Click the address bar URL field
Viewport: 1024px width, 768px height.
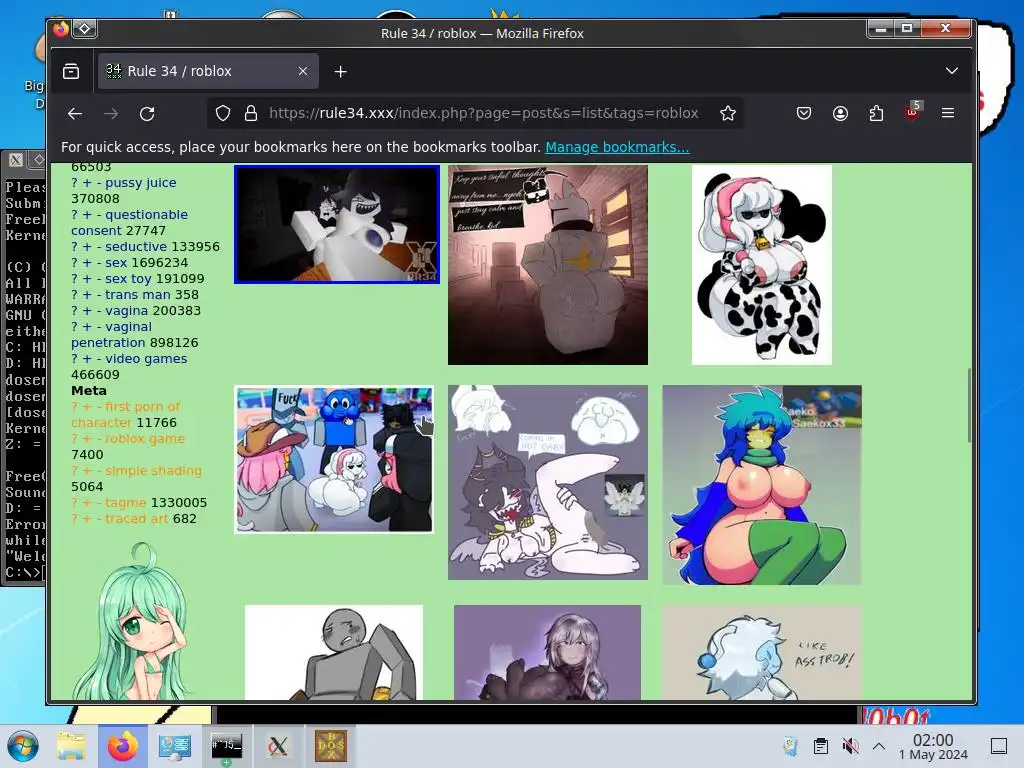point(483,114)
